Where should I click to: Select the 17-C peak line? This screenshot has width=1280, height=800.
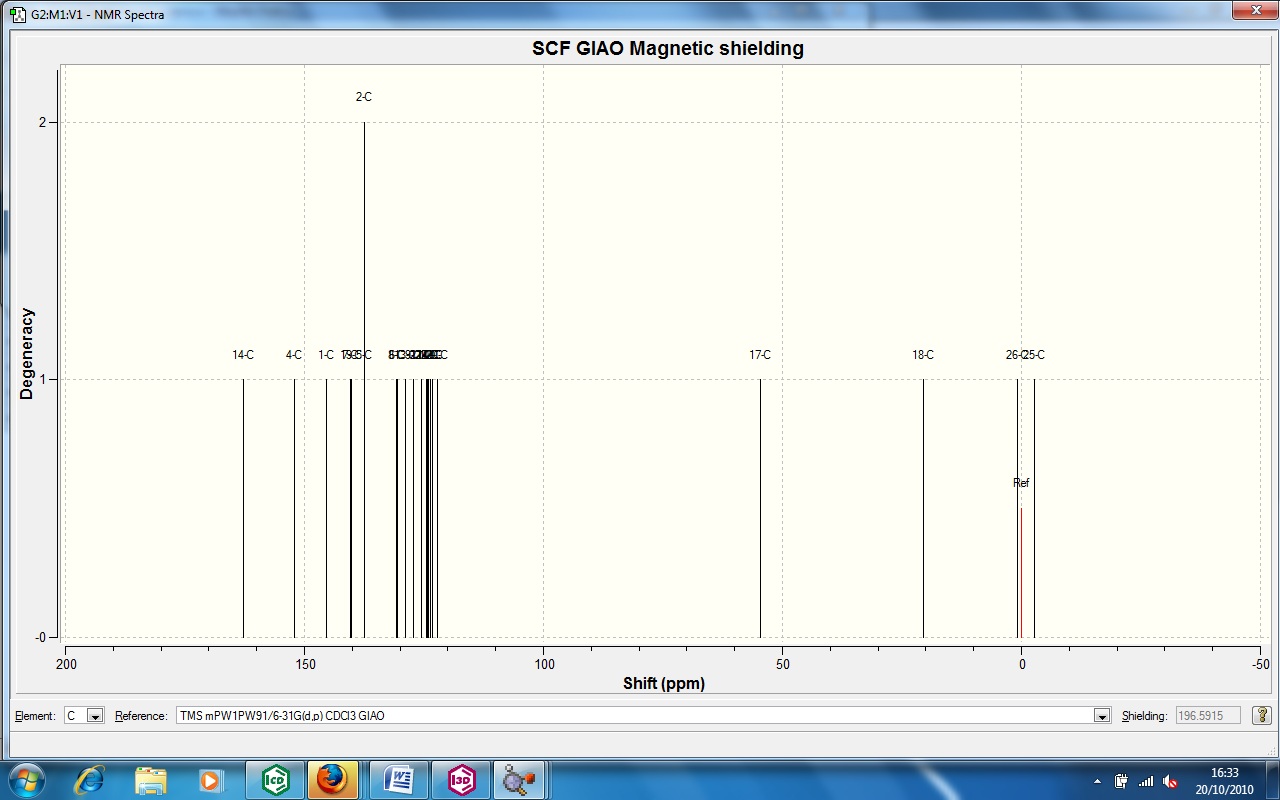(760, 508)
